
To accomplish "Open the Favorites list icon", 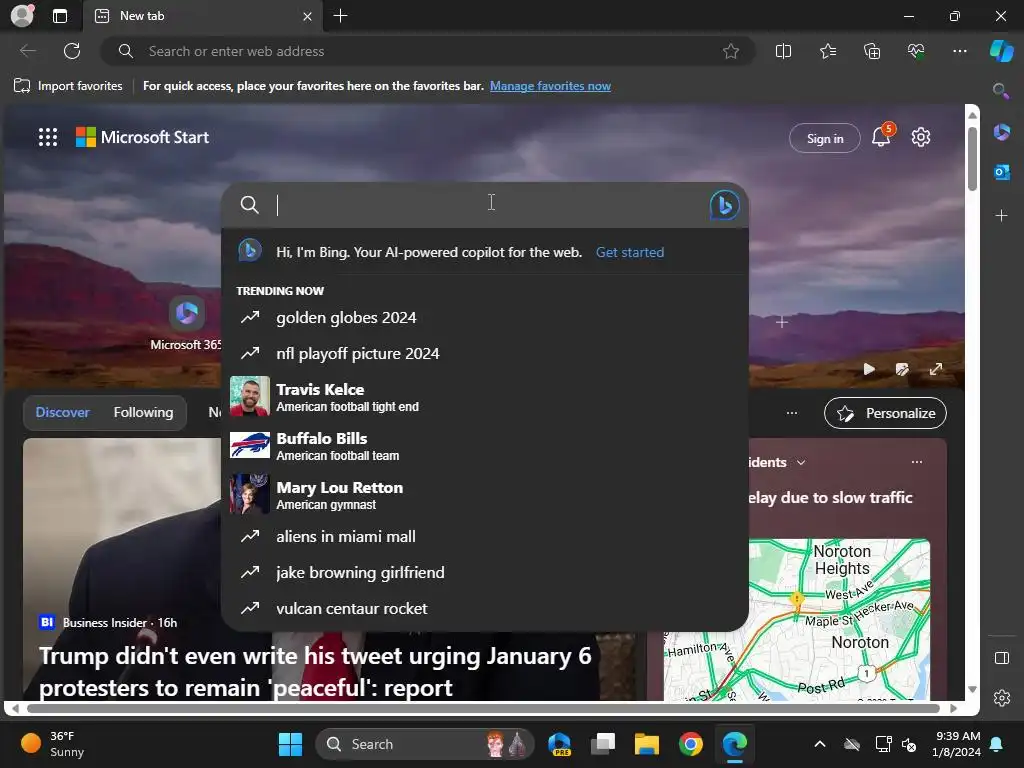I will click(x=827, y=51).
